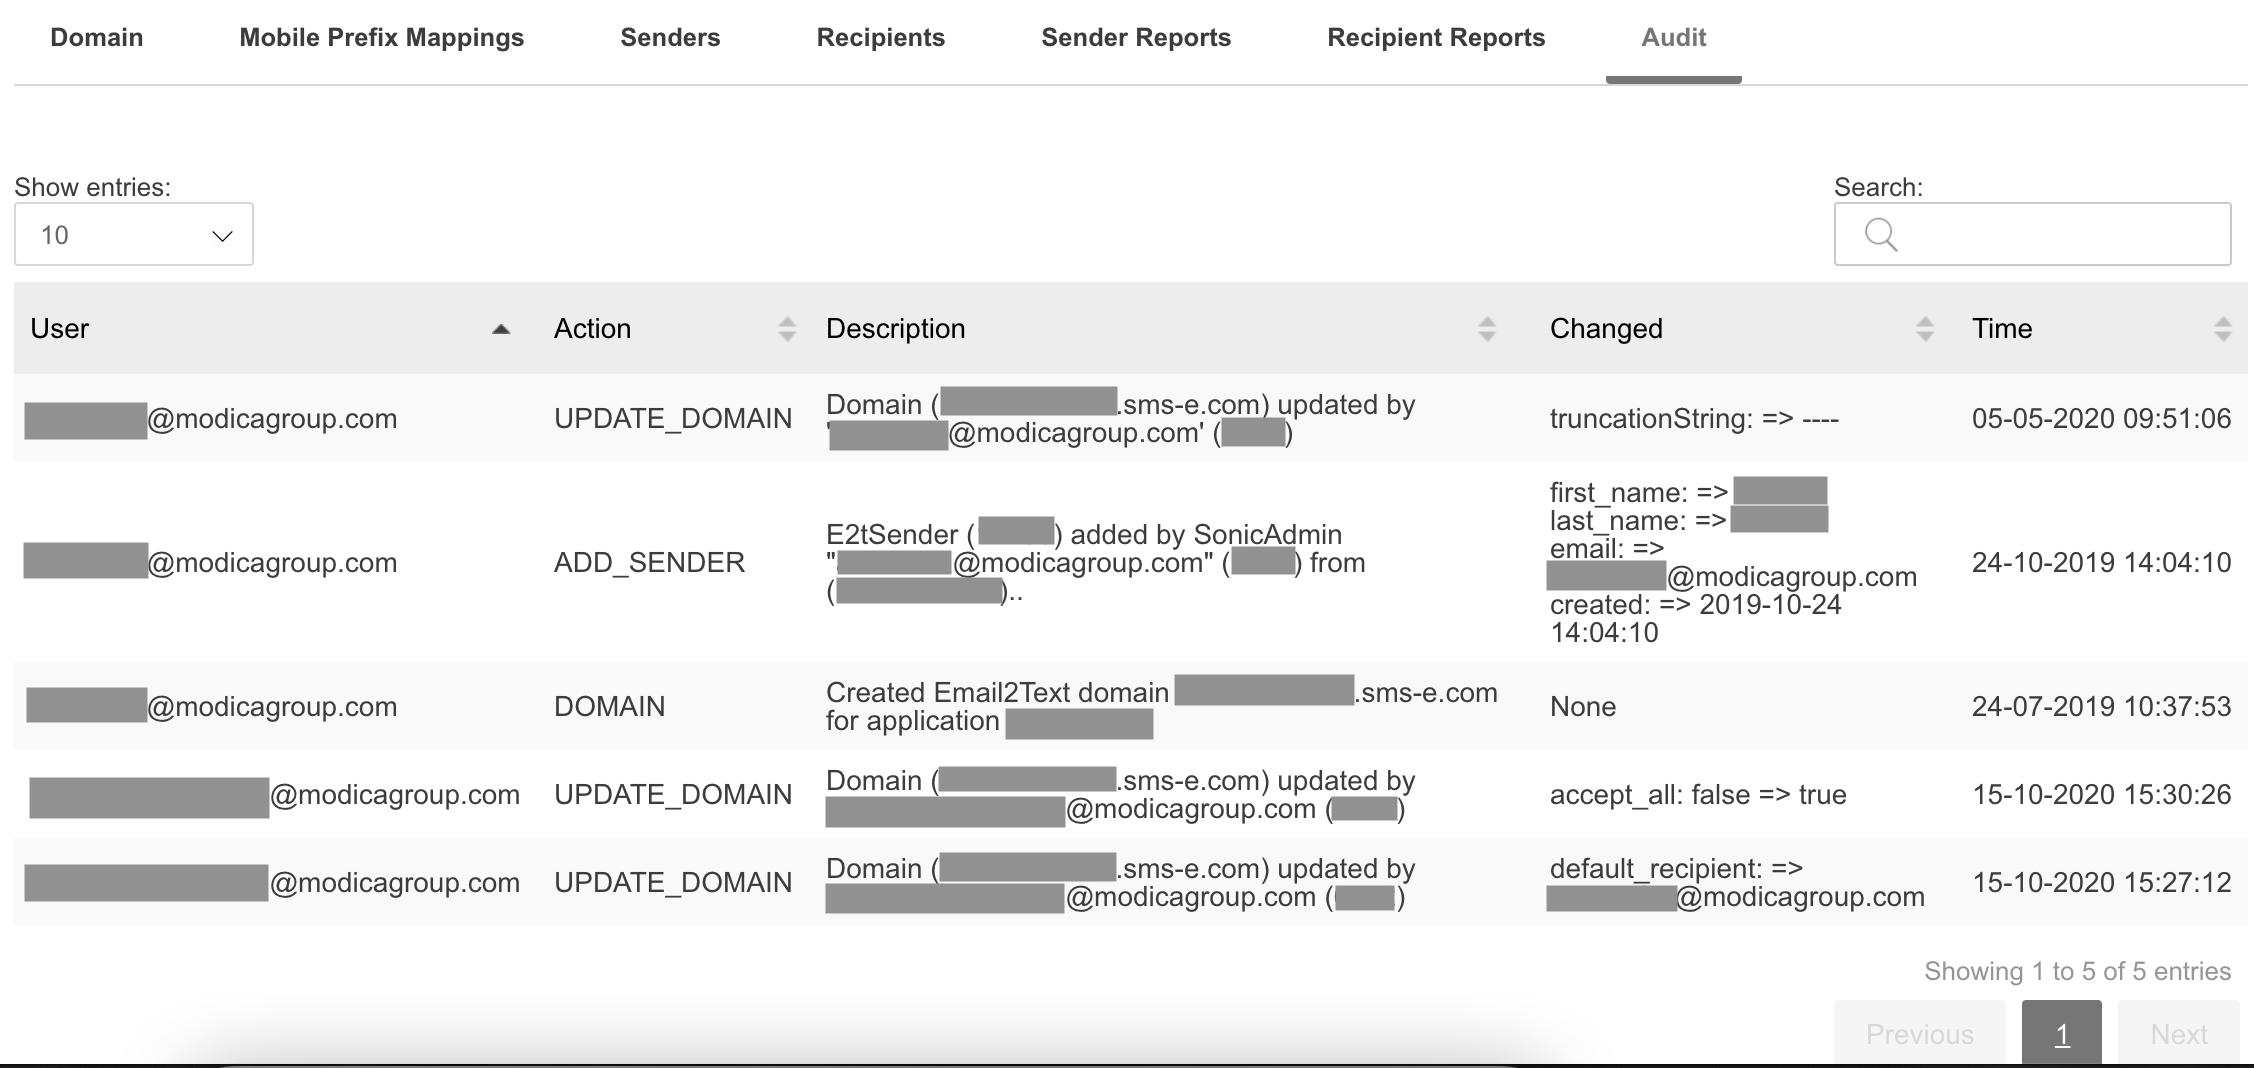
Task: Switch to the Domain tab
Action: [97, 38]
